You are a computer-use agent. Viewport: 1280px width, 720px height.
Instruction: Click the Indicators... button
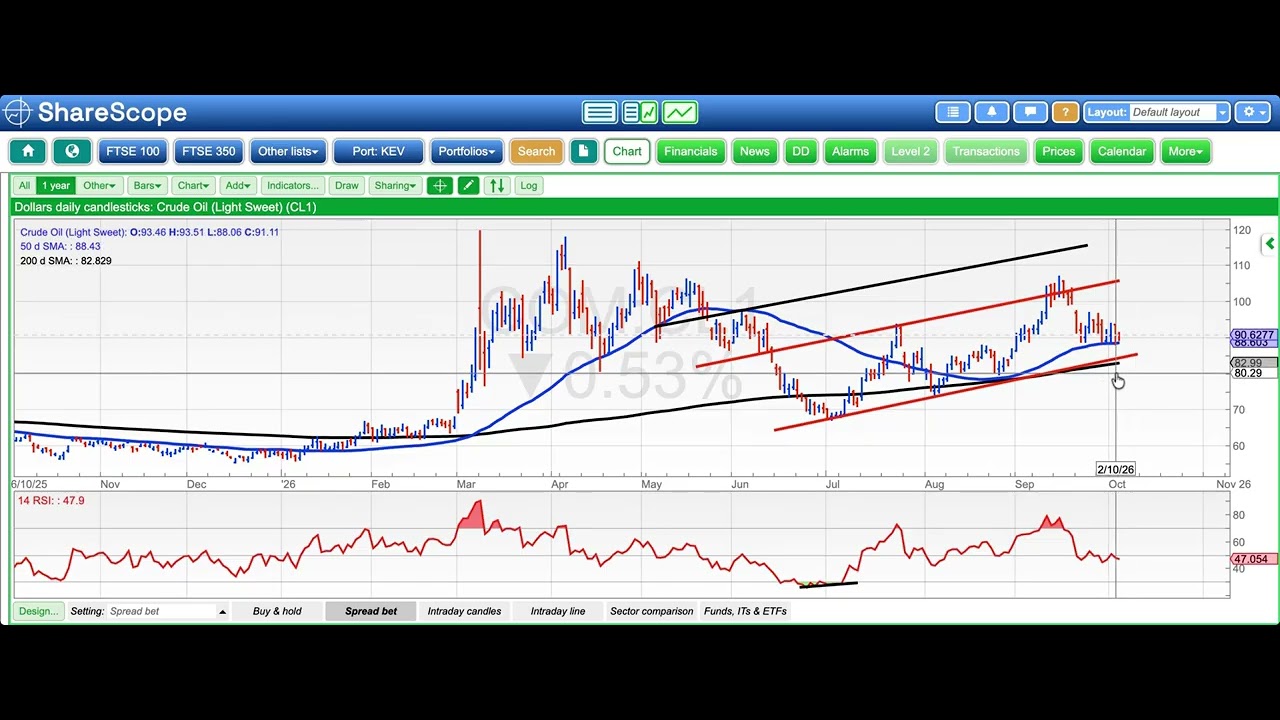[292, 185]
